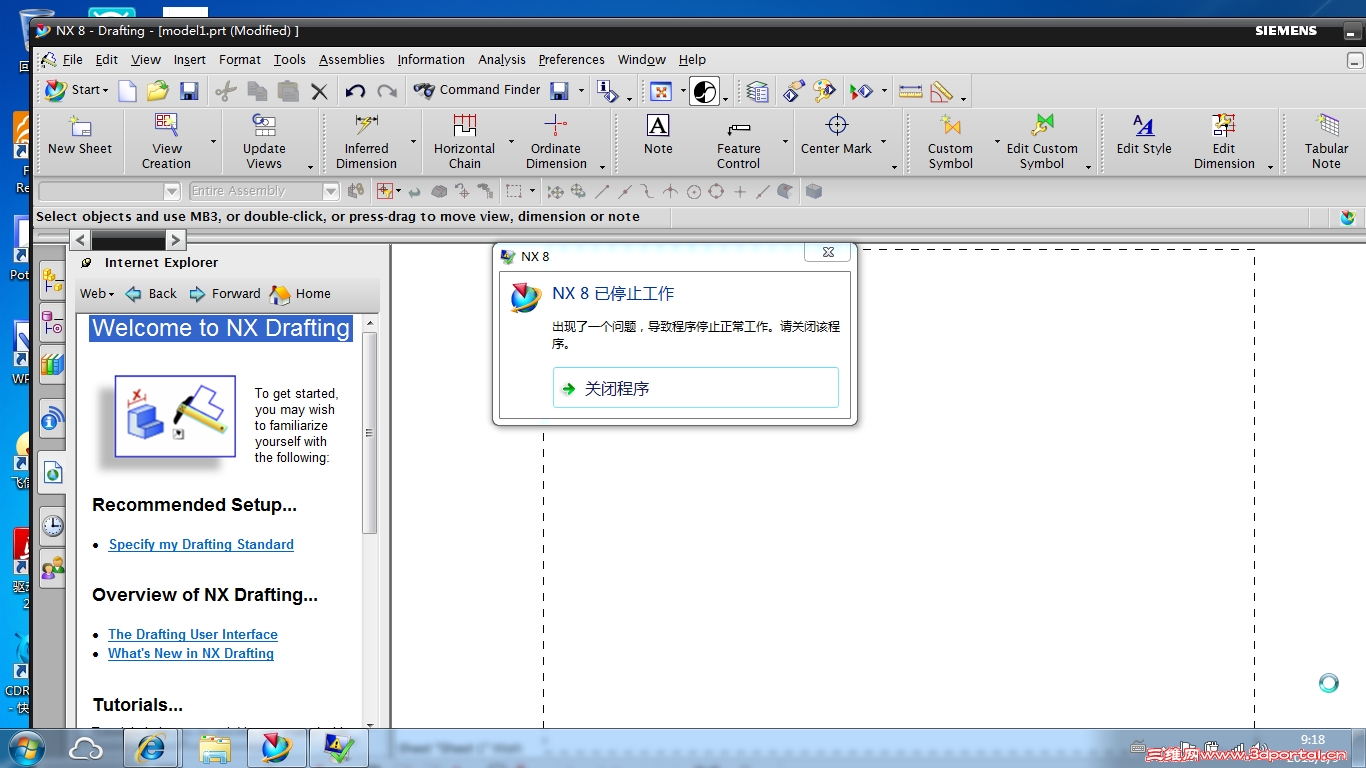
Task: Save the part with the floppy disk icon
Action: 188,92
